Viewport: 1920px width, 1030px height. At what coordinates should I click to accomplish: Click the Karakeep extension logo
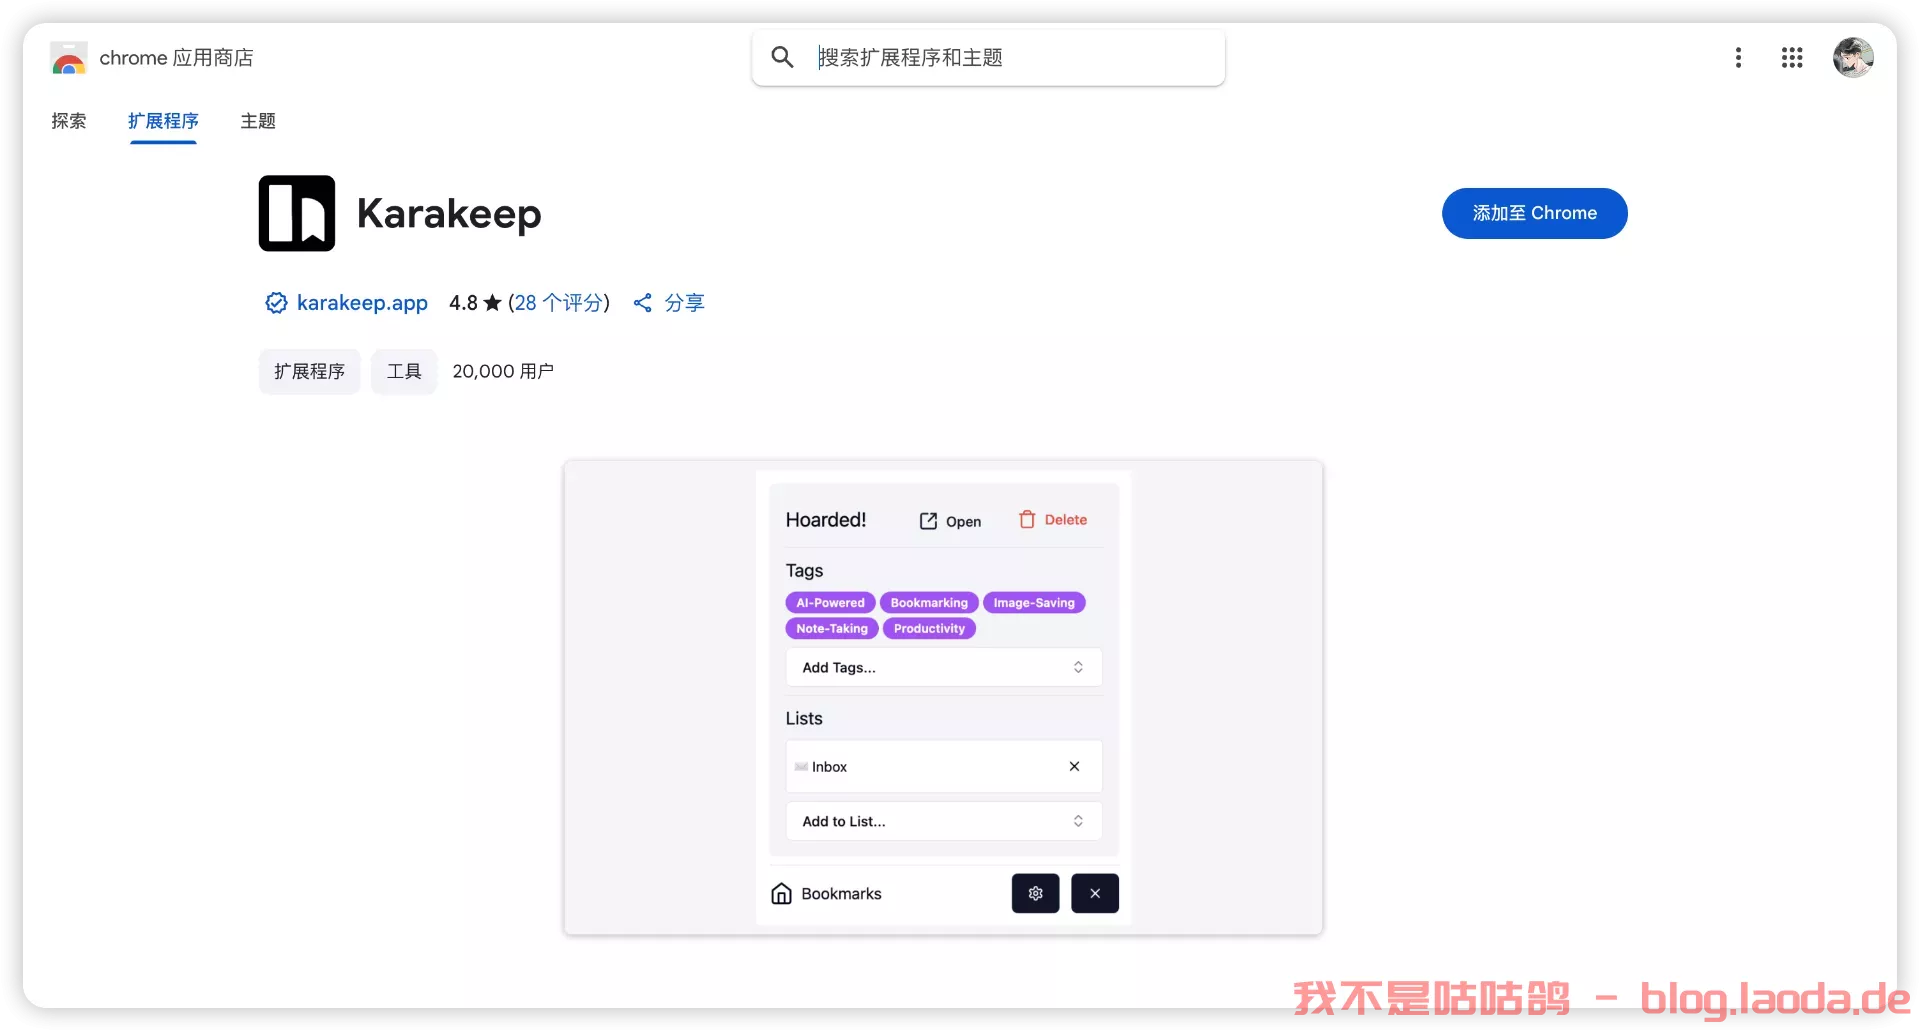[x=297, y=213]
